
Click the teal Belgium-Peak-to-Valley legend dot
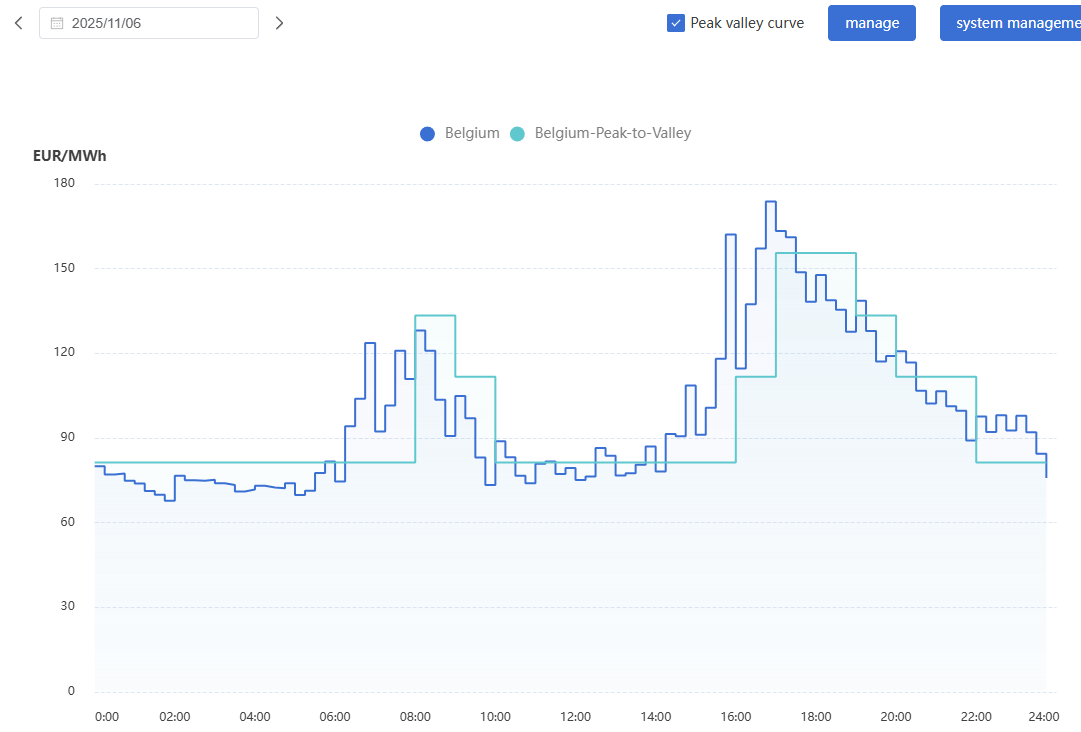point(517,133)
